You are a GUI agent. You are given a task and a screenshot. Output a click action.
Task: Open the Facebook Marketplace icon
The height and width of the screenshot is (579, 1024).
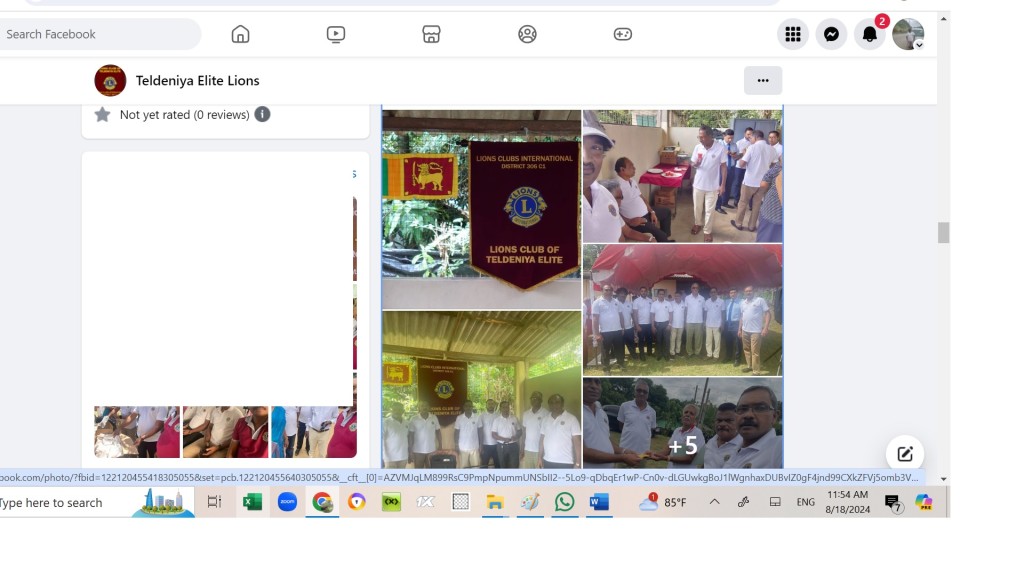(x=431, y=34)
